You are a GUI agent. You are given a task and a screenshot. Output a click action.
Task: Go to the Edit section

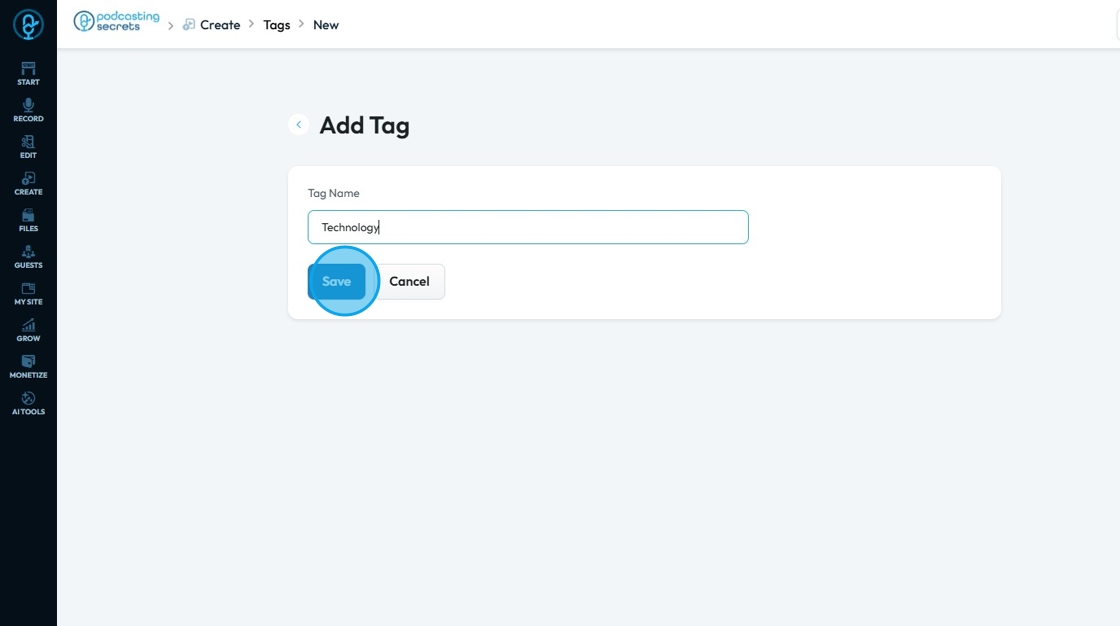28,147
